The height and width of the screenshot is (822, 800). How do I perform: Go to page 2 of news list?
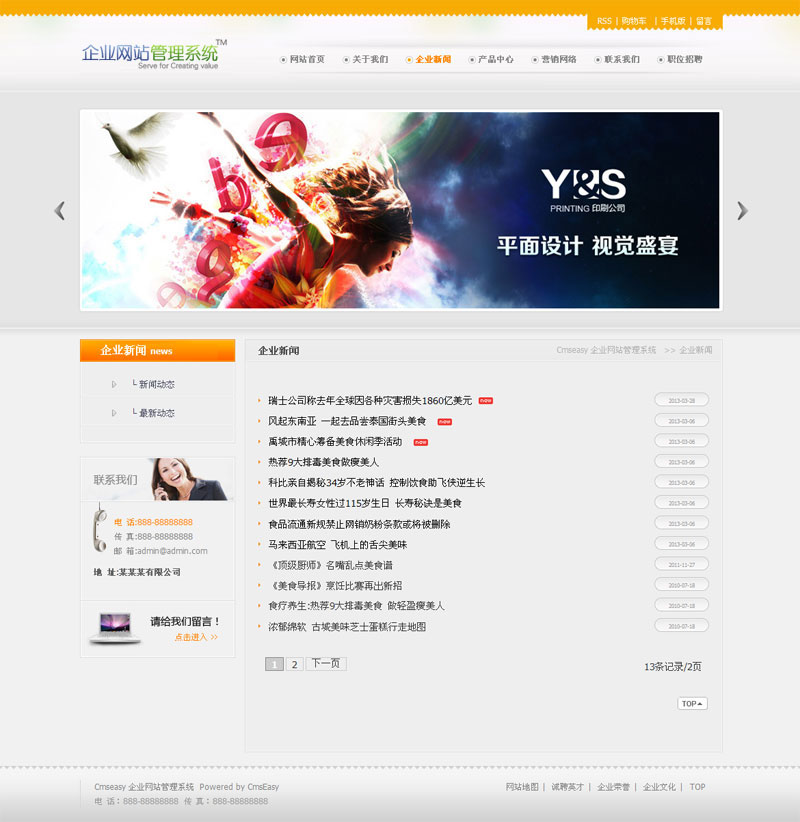click(x=295, y=664)
